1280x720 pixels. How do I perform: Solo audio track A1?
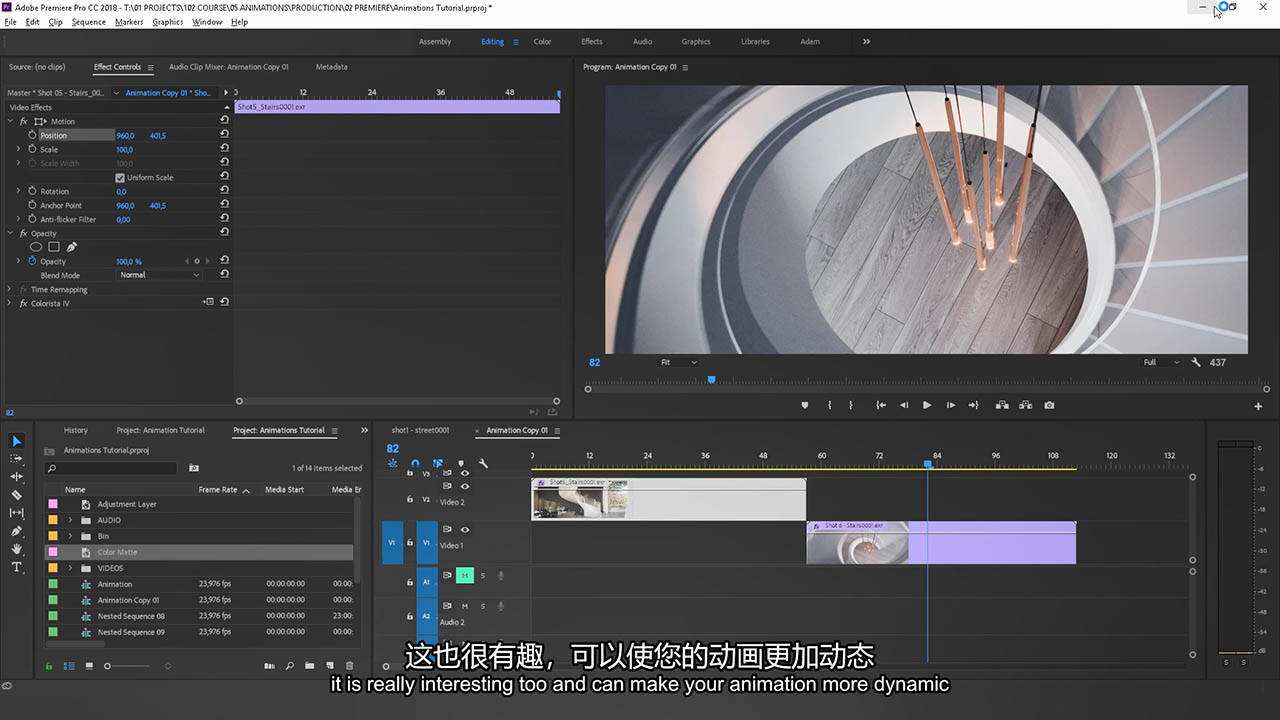coord(483,575)
